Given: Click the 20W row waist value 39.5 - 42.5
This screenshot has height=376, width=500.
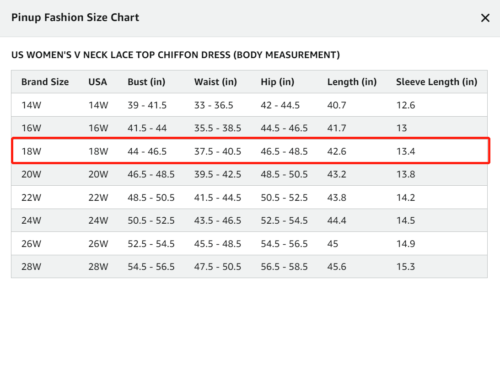Looking at the screenshot, I should click(x=218, y=174).
